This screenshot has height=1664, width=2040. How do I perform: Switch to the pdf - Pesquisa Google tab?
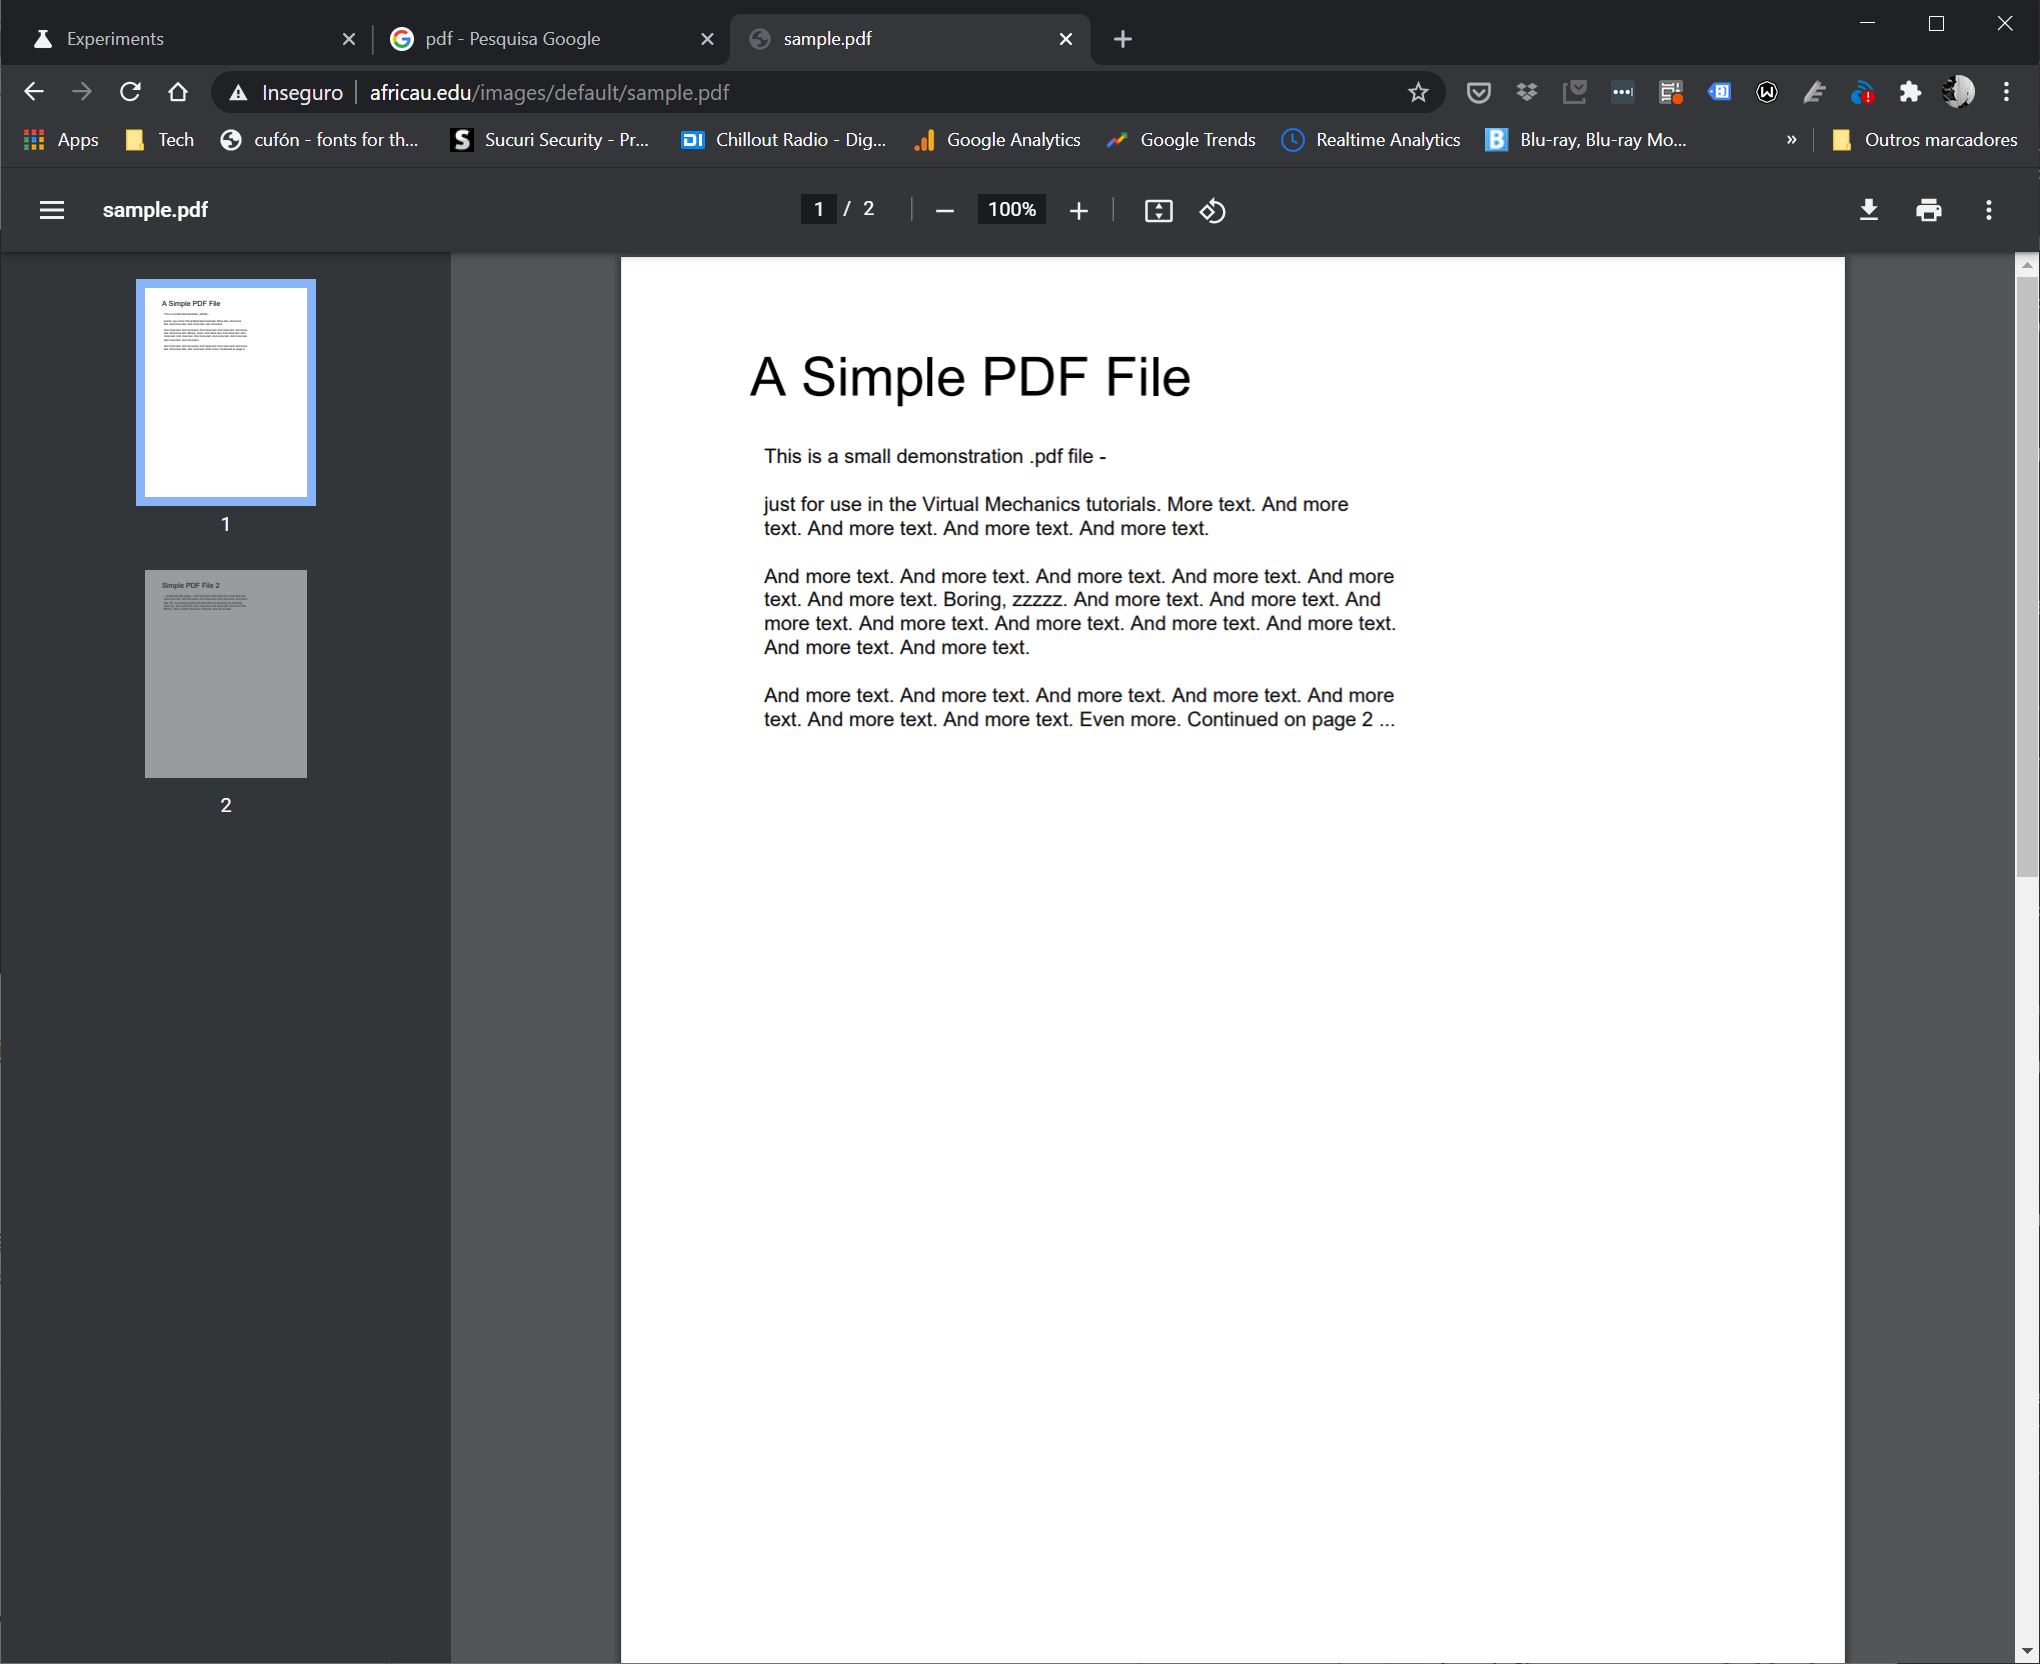(512, 39)
